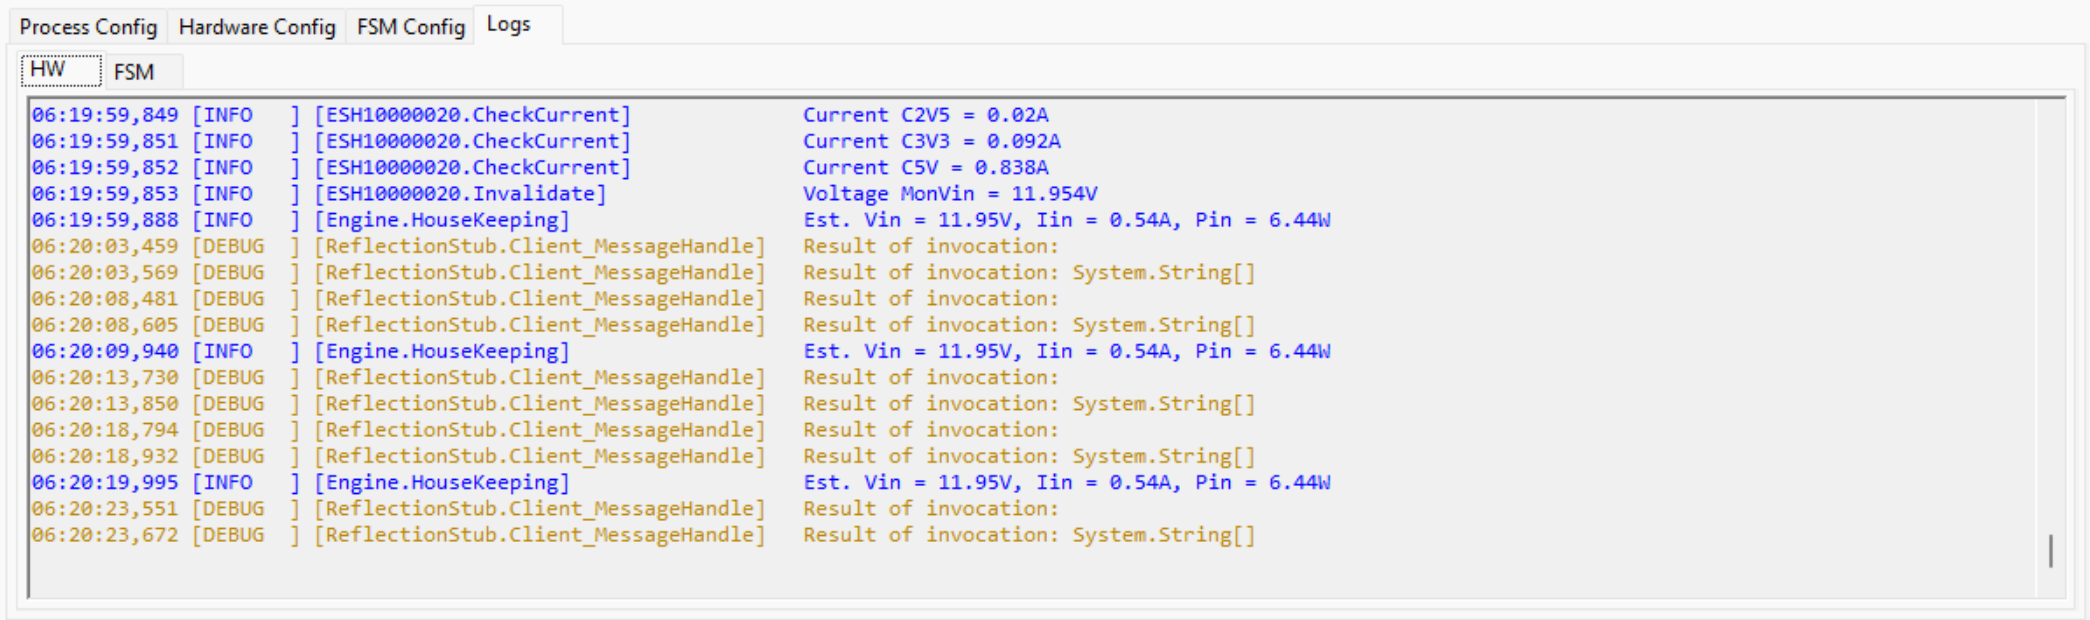Viewport: 2090px width, 620px height.
Task: Click the Current C2V5 = 0.02A log entry
Action: click(x=925, y=115)
